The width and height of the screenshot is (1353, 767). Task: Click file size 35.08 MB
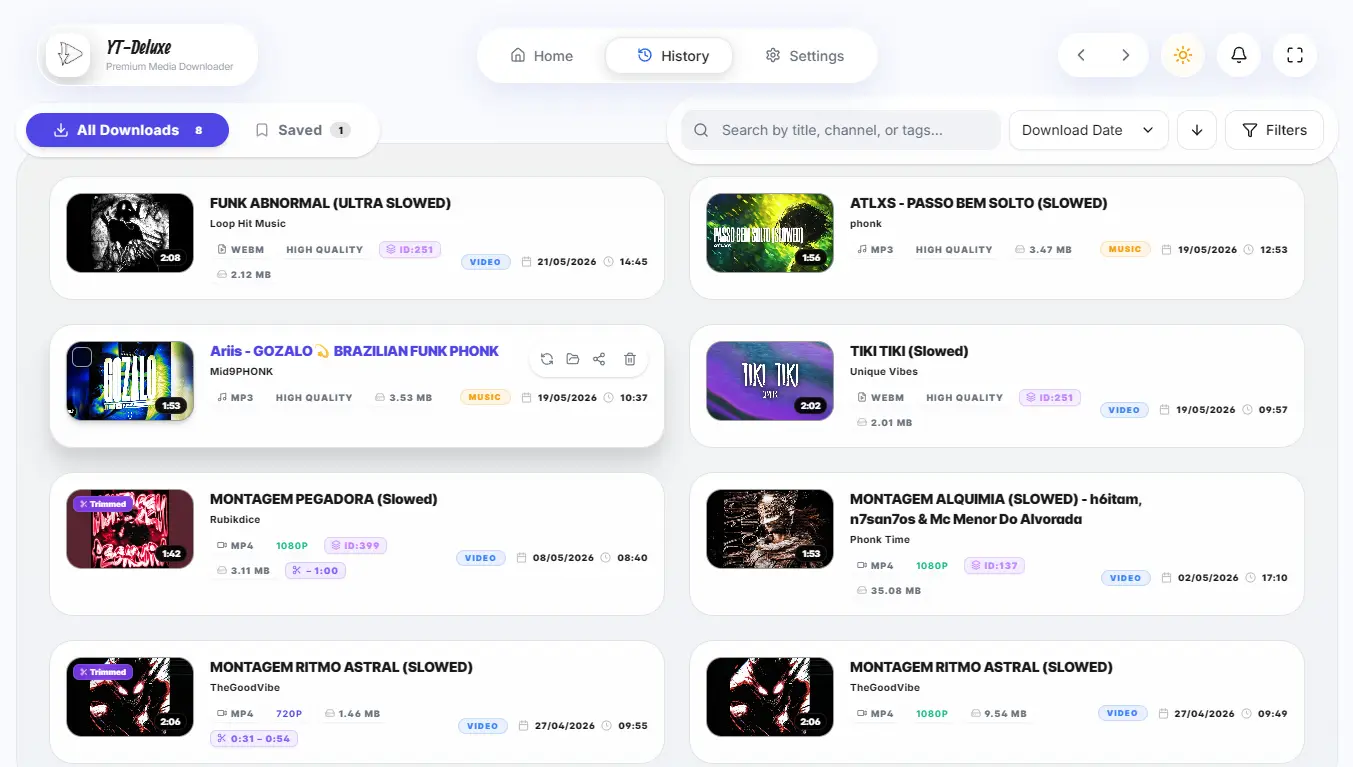point(890,591)
